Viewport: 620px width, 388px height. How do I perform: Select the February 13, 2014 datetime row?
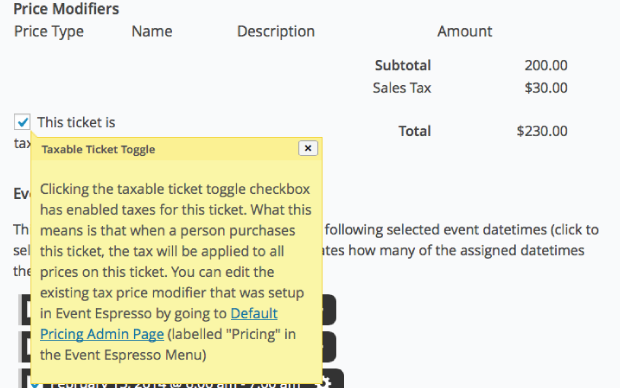pos(181,379)
